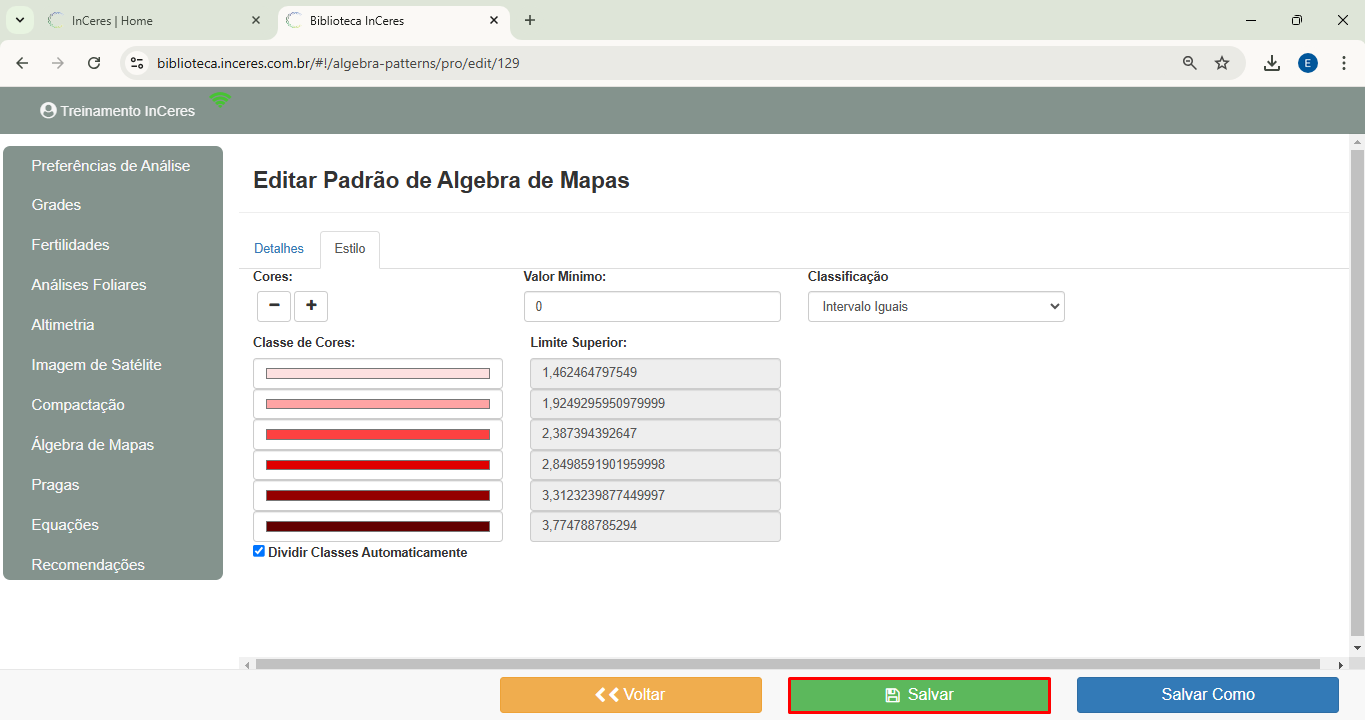Screen dimensions: 1365x720
Task: Open the tab search dropdown arrow
Action: [18, 20]
